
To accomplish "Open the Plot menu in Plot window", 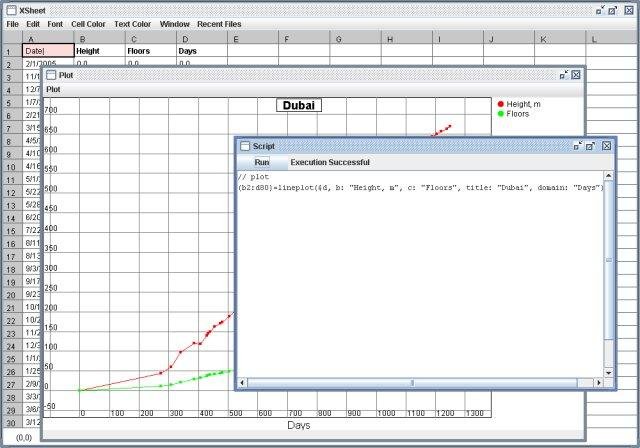I will [x=53, y=89].
